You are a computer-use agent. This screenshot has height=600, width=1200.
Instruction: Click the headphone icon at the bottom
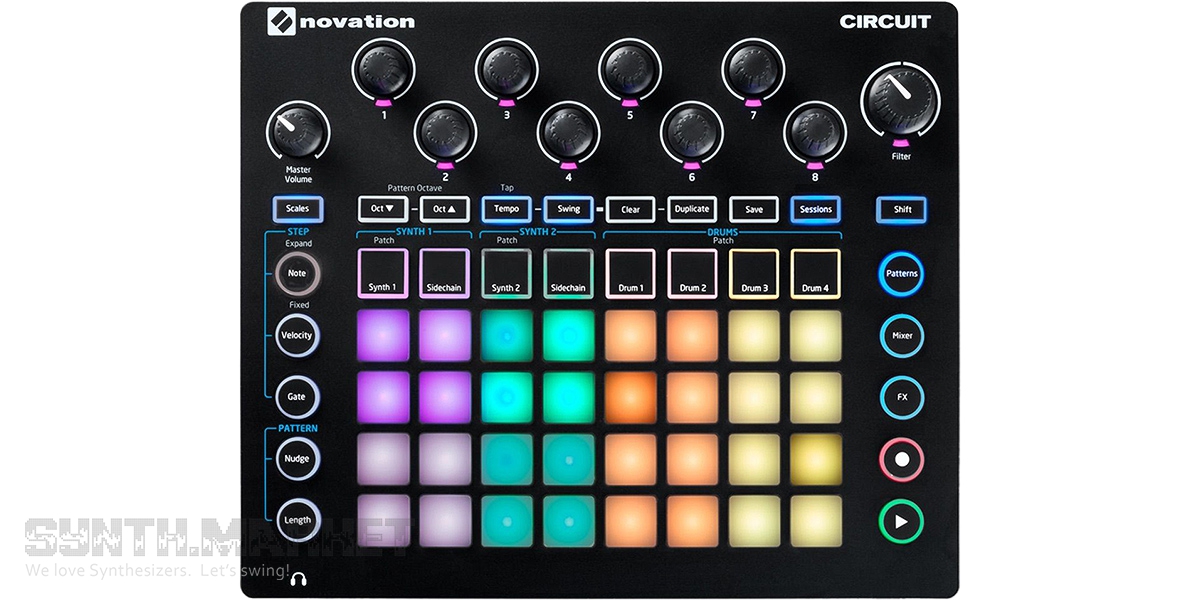click(x=299, y=578)
